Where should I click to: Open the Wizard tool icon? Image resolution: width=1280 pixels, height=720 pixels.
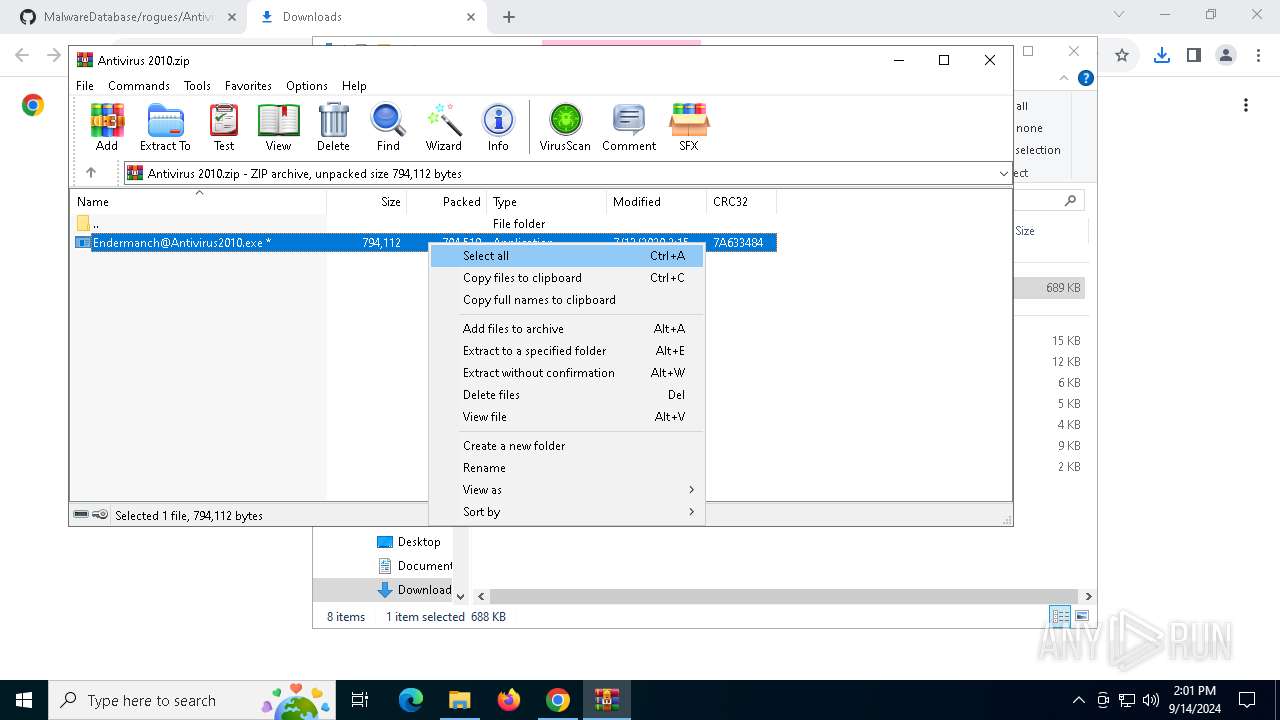(x=443, y=127)
